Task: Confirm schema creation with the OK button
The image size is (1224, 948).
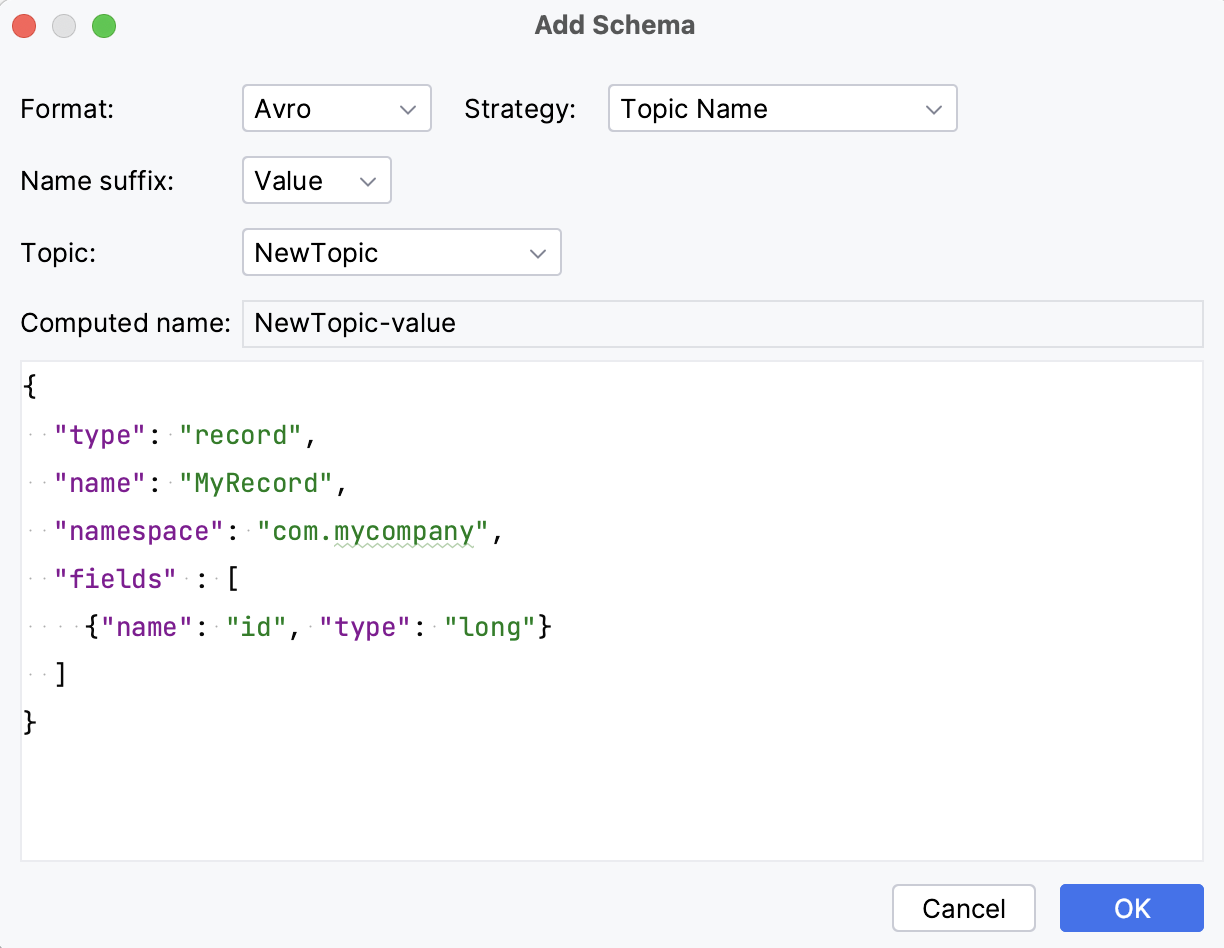Action: (x=1131, y=908)
